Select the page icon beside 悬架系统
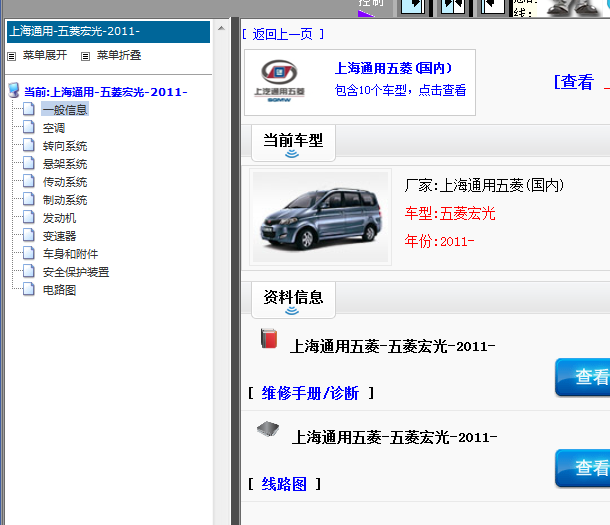The image size is (610, 525). coord(28,163)
